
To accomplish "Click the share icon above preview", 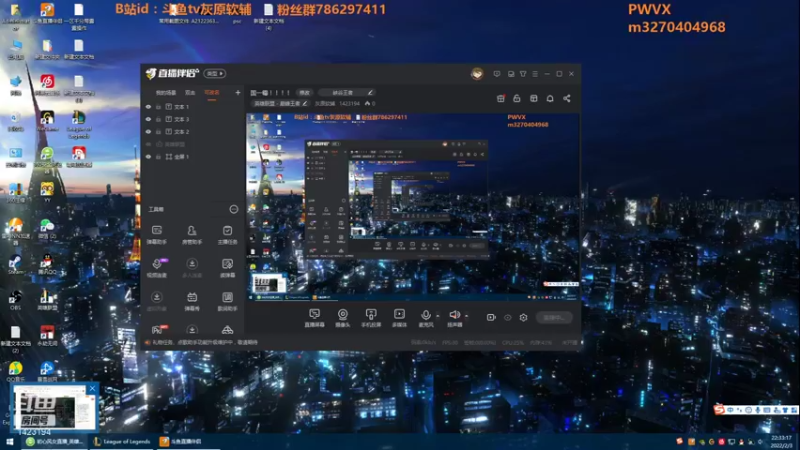I will tap(567, 98).
